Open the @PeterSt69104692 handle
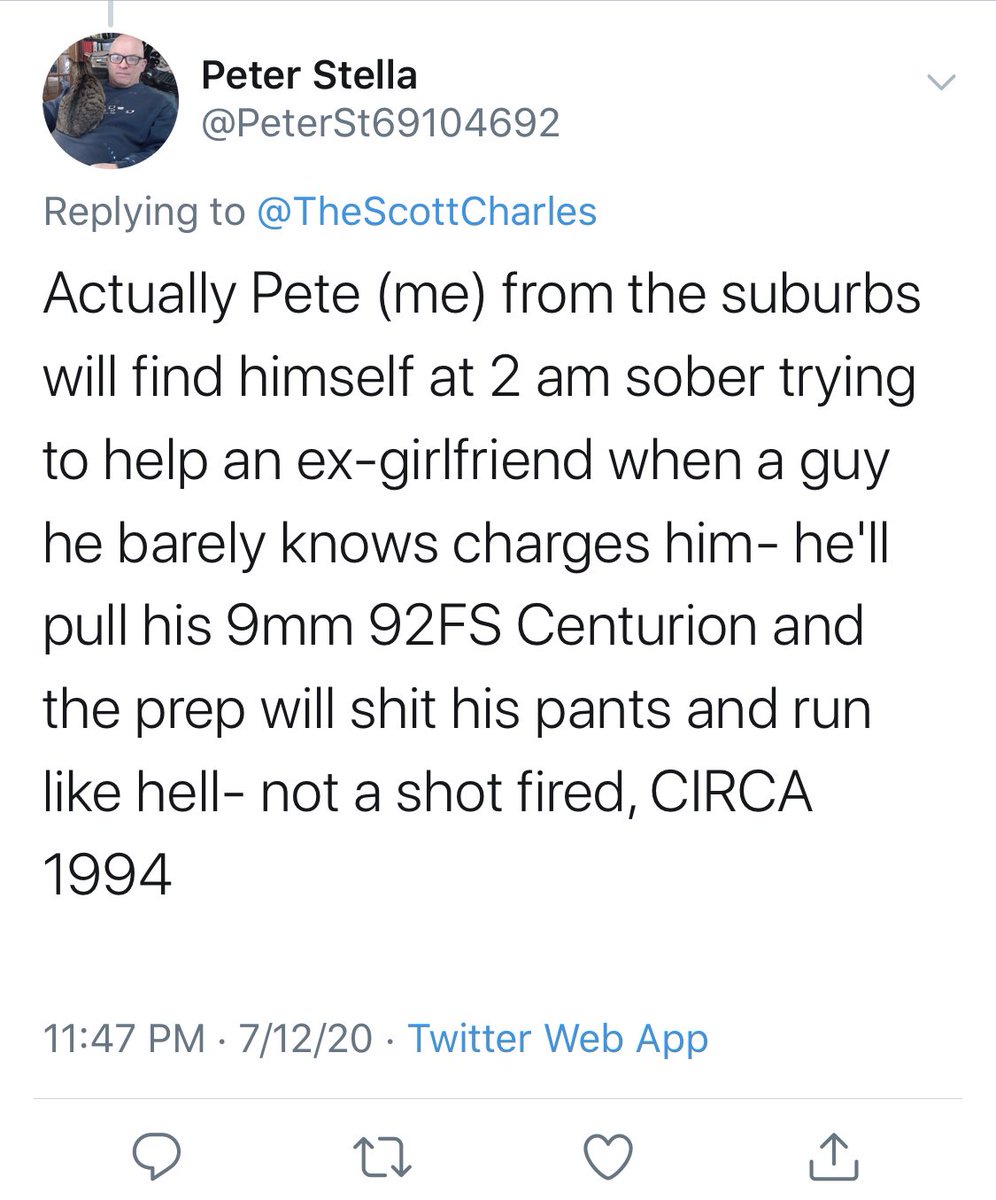Viewport: 996px width, 1200px height. click(380, 123)
